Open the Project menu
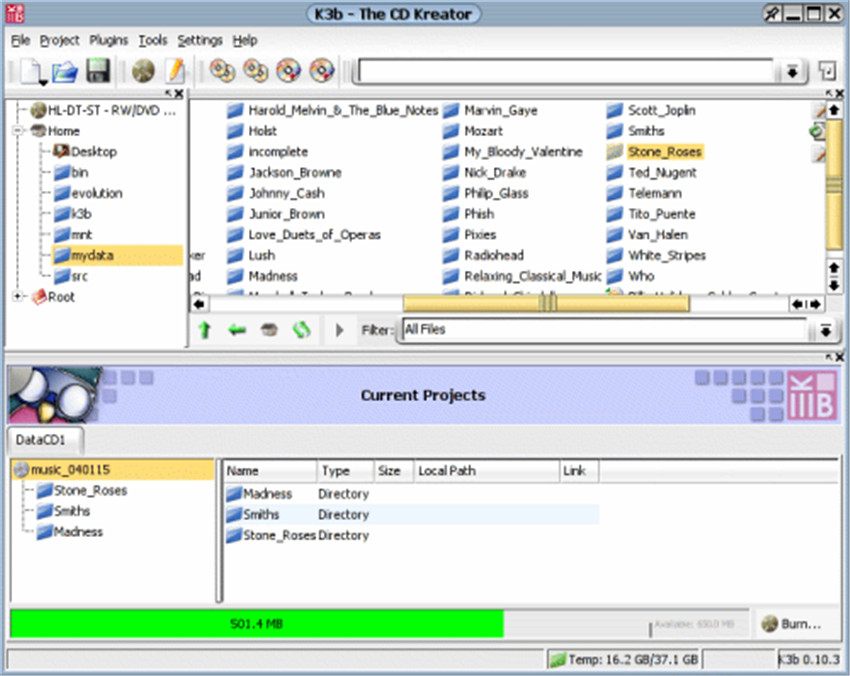 point(60,40)
